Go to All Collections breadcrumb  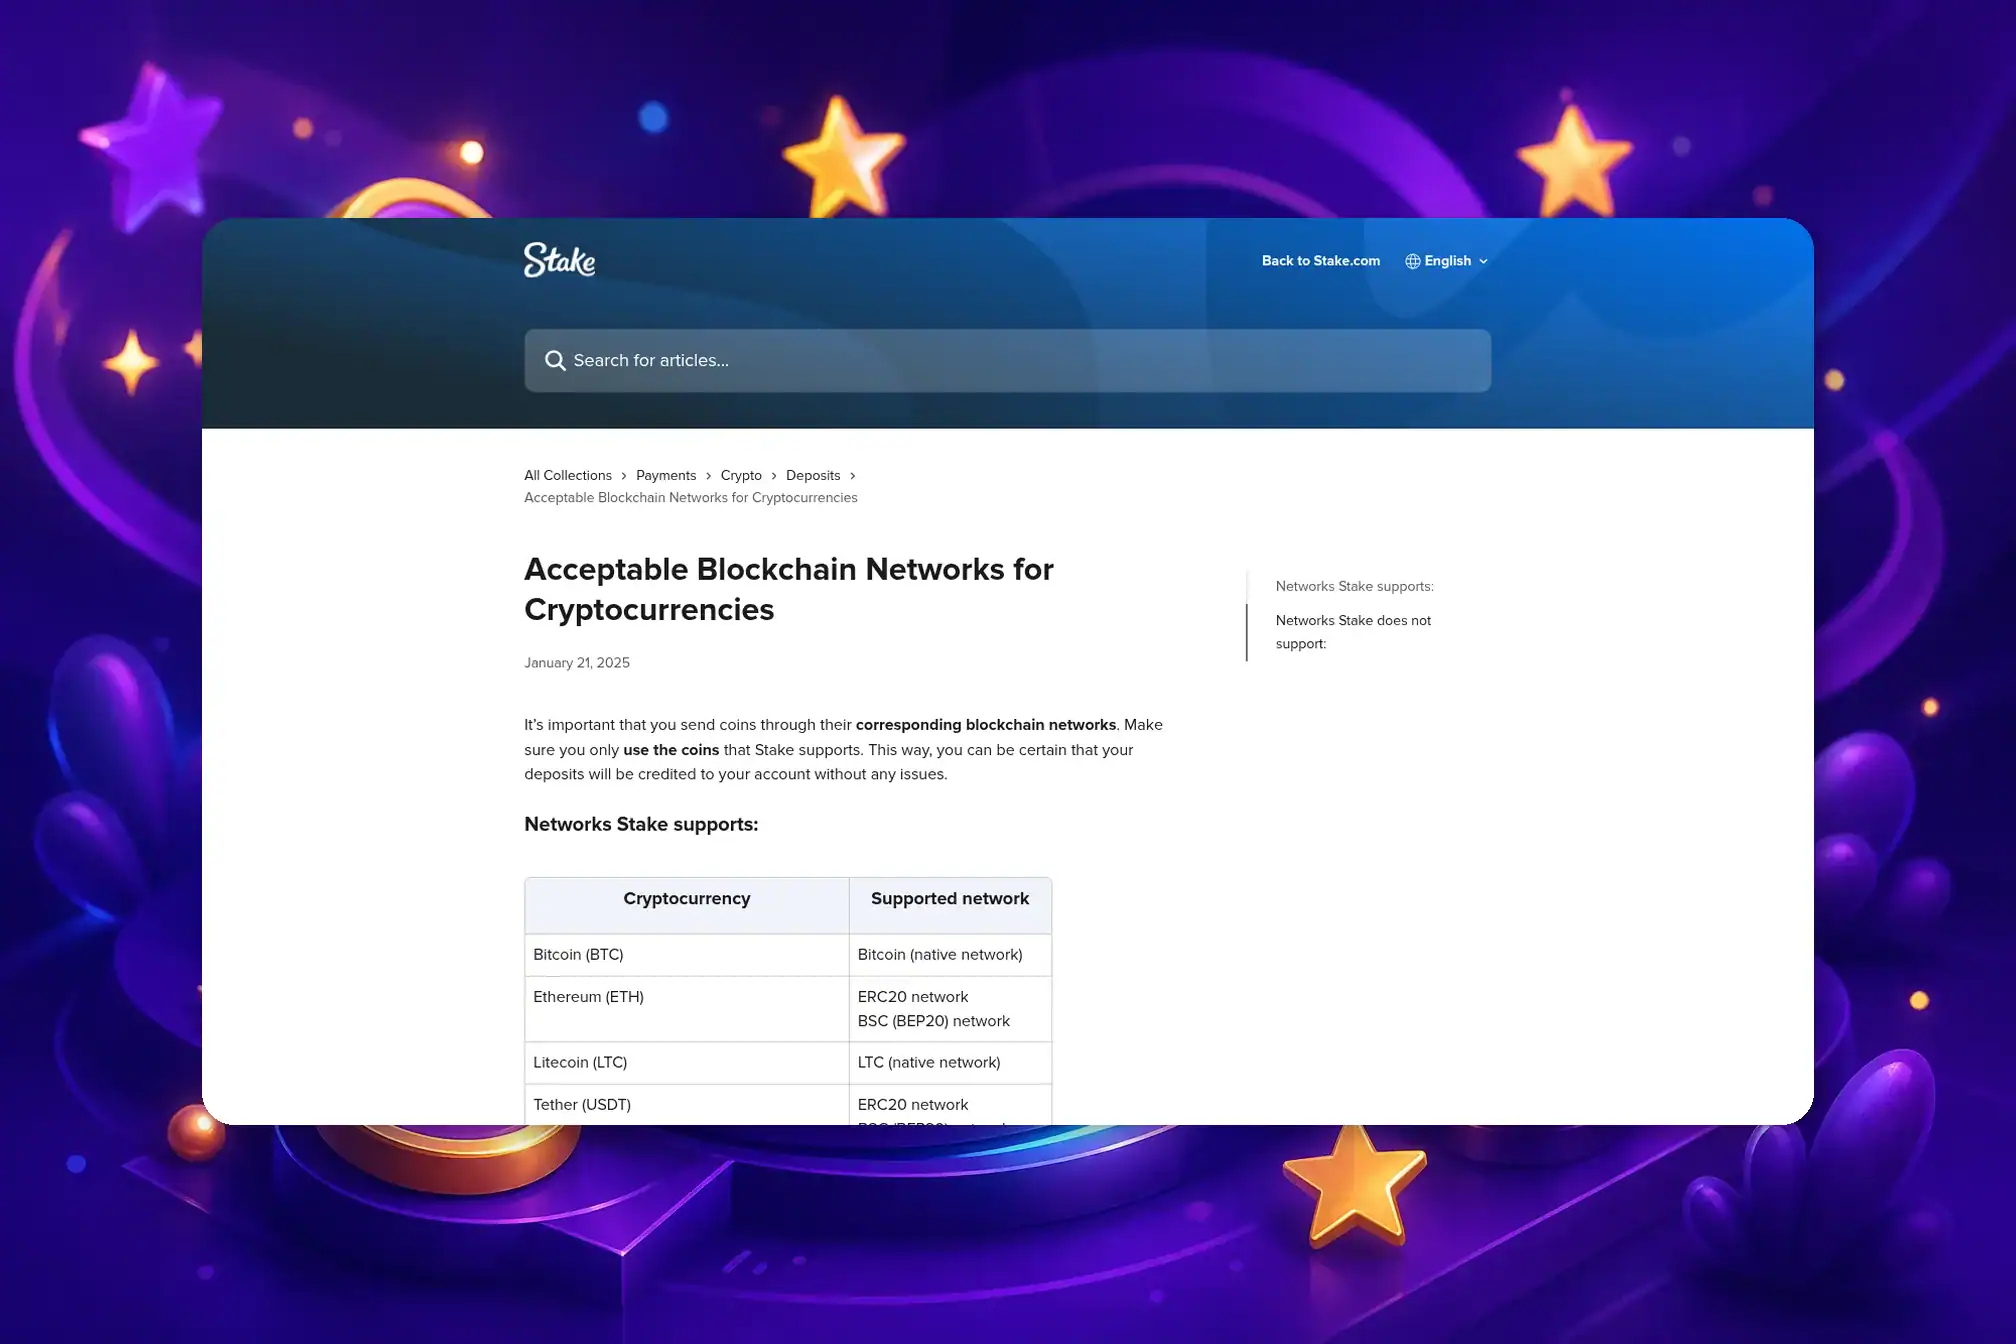tap(568, 476)
